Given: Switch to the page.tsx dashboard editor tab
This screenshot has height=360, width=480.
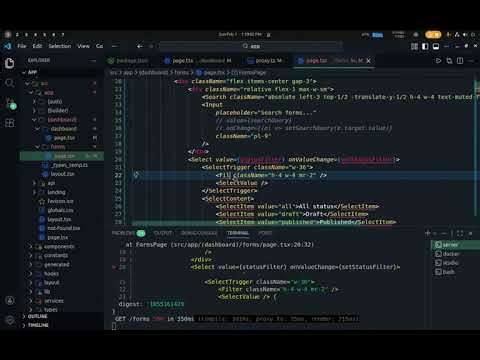Looking at the screenshot, I should click(x=198, y=61).
